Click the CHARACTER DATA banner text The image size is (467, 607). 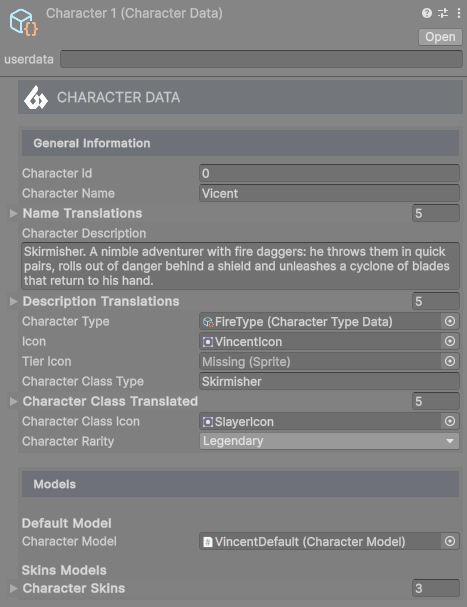(x=118, y=97)
